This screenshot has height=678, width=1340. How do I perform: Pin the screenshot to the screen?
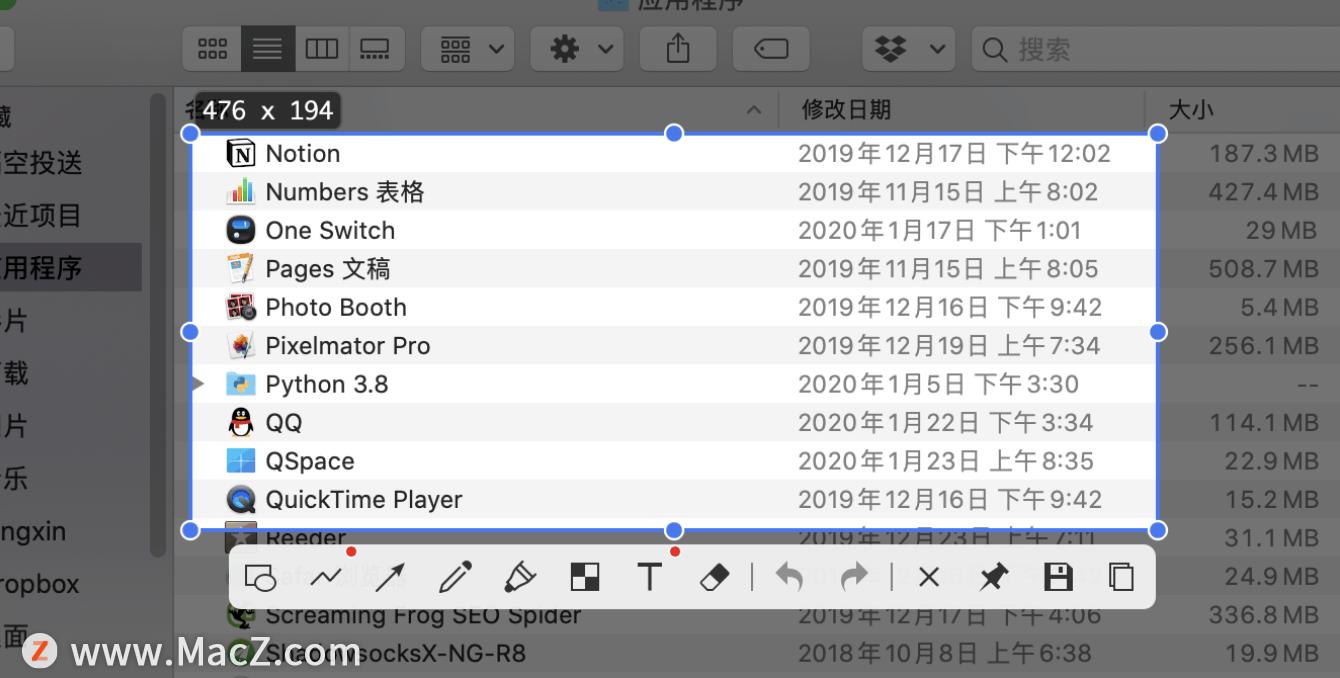coord(993,577)
